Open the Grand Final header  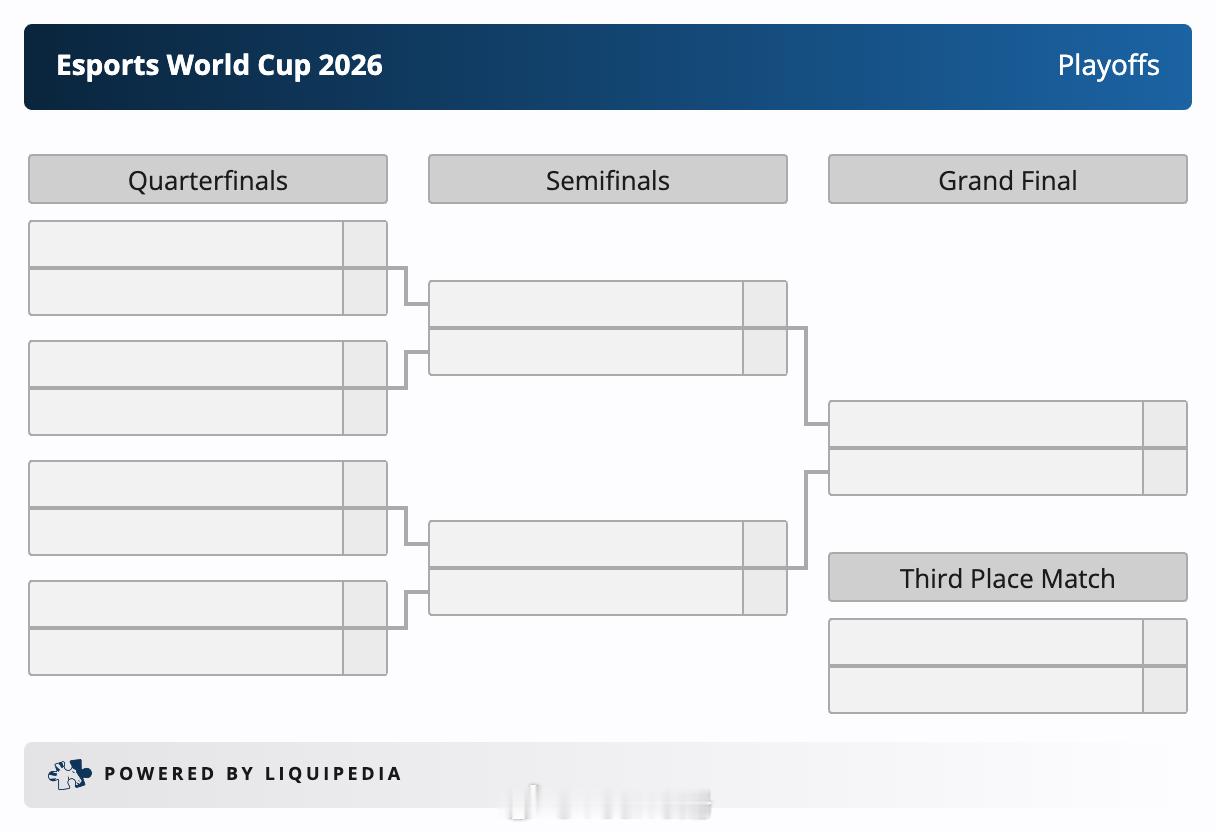[1008, 180]
